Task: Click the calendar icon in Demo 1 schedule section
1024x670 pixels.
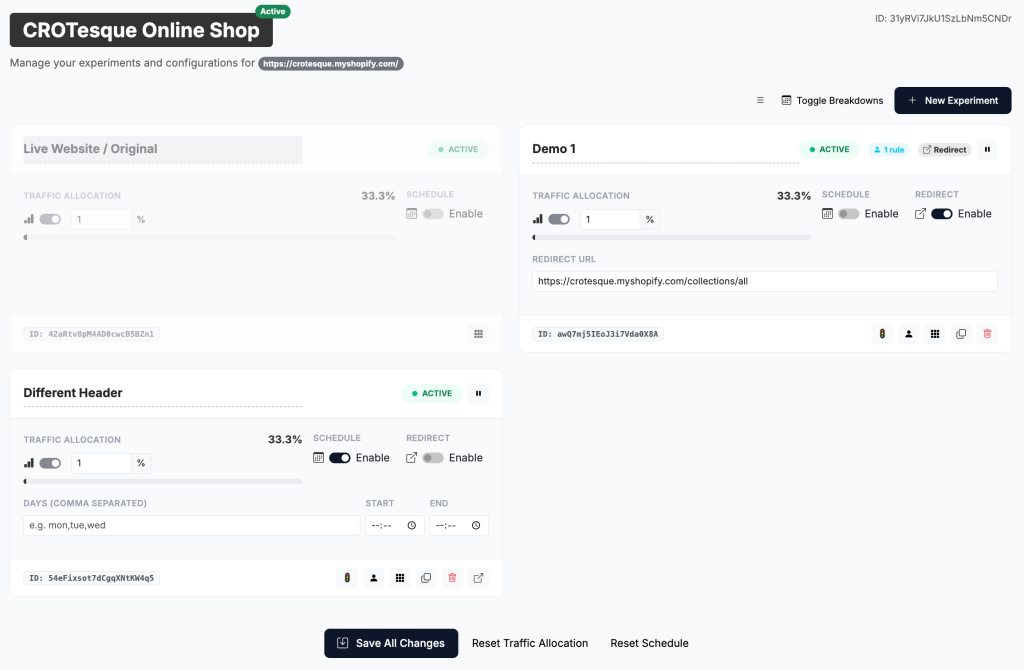Action: pos(828,213)
